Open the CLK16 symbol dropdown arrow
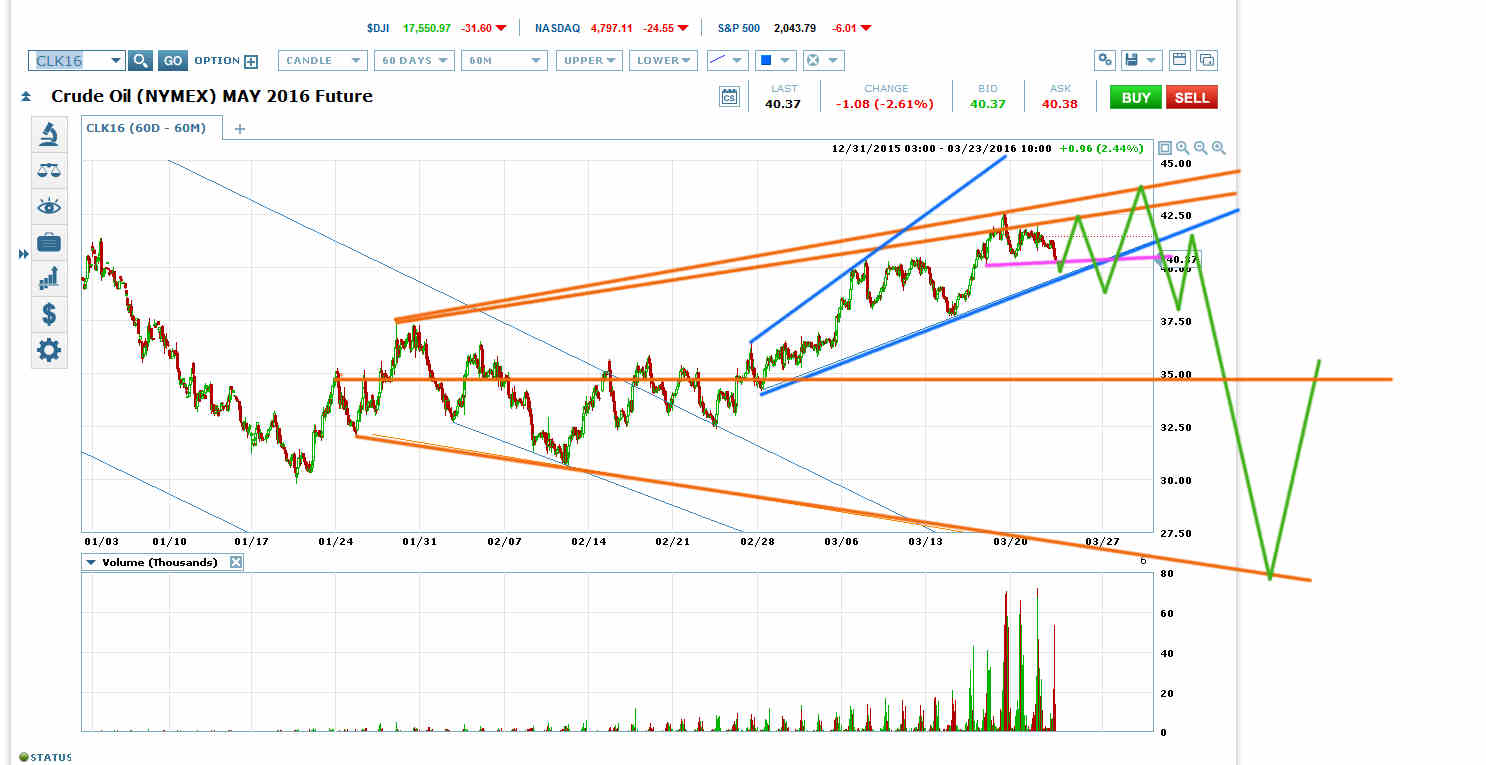The image size is (1486, 765). pos(117,61)
